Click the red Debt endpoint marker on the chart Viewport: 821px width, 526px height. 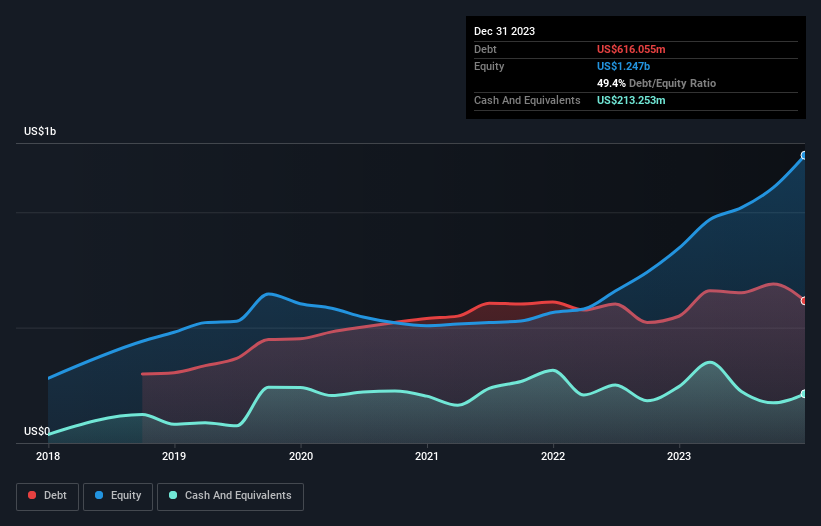click(804, 301)
